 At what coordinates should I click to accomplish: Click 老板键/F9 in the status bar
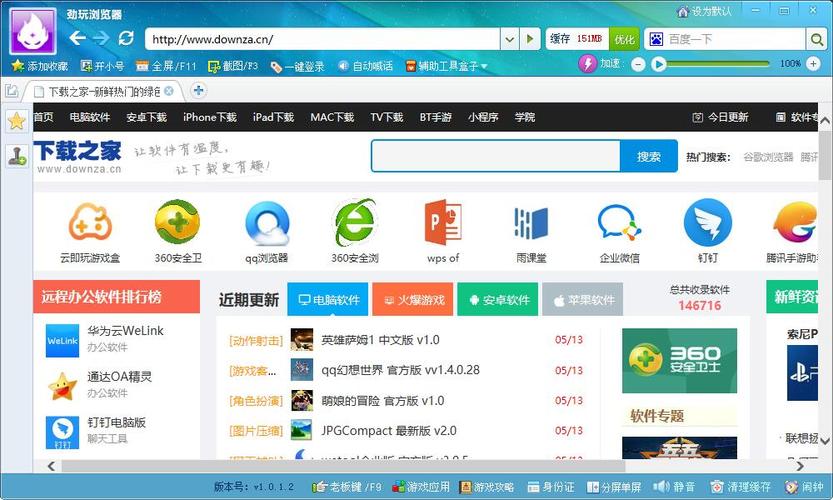click(x=346, y=487)
